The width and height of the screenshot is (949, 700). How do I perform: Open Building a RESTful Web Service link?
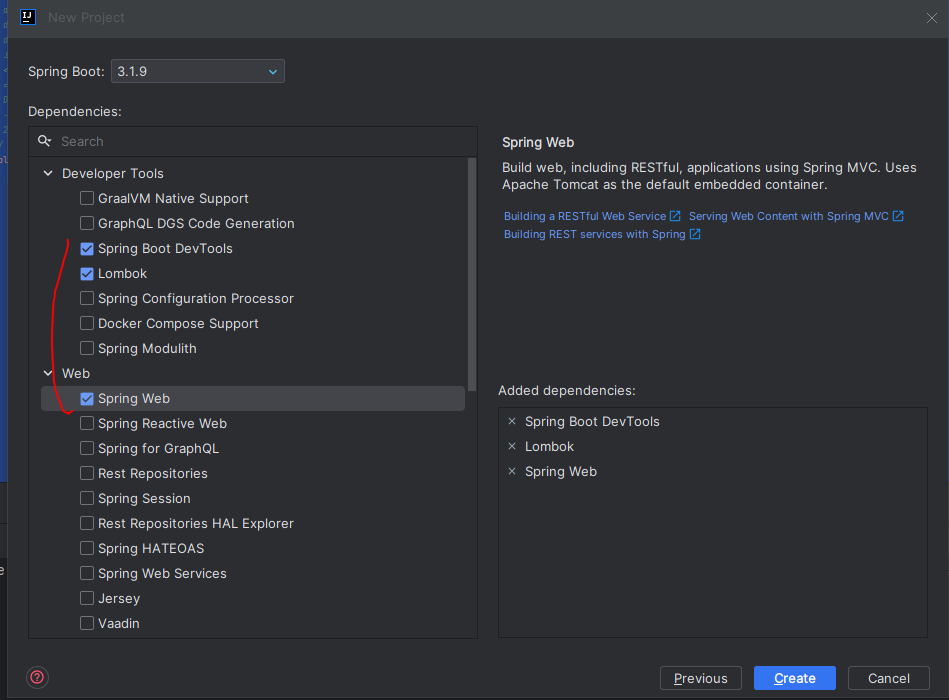pyautogui.click(x=592, y=216)
